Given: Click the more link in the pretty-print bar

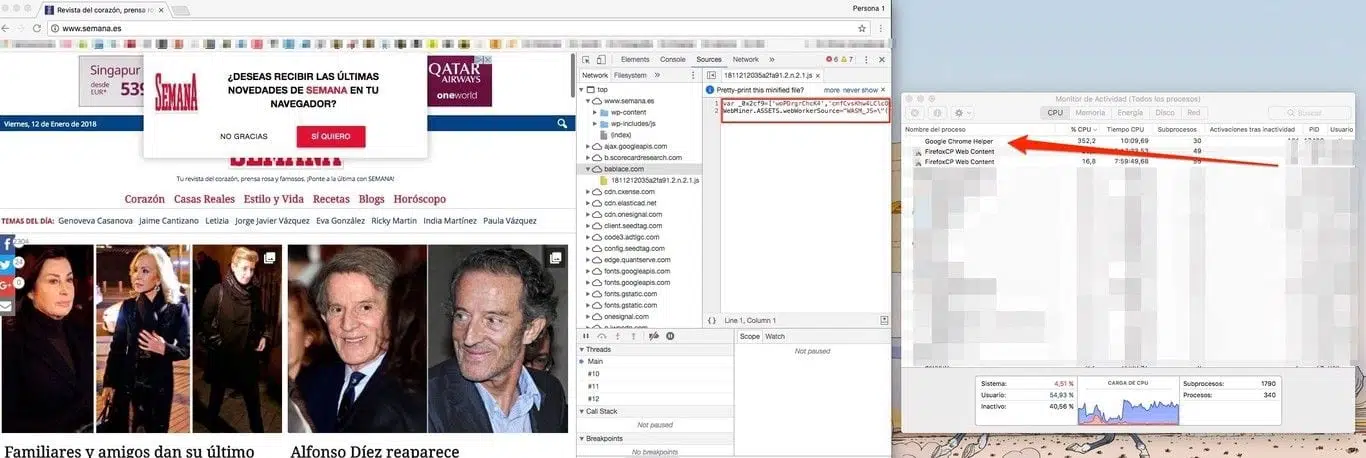Looking at the screenshot, I should pyautogui.click(x=832, y=90).
